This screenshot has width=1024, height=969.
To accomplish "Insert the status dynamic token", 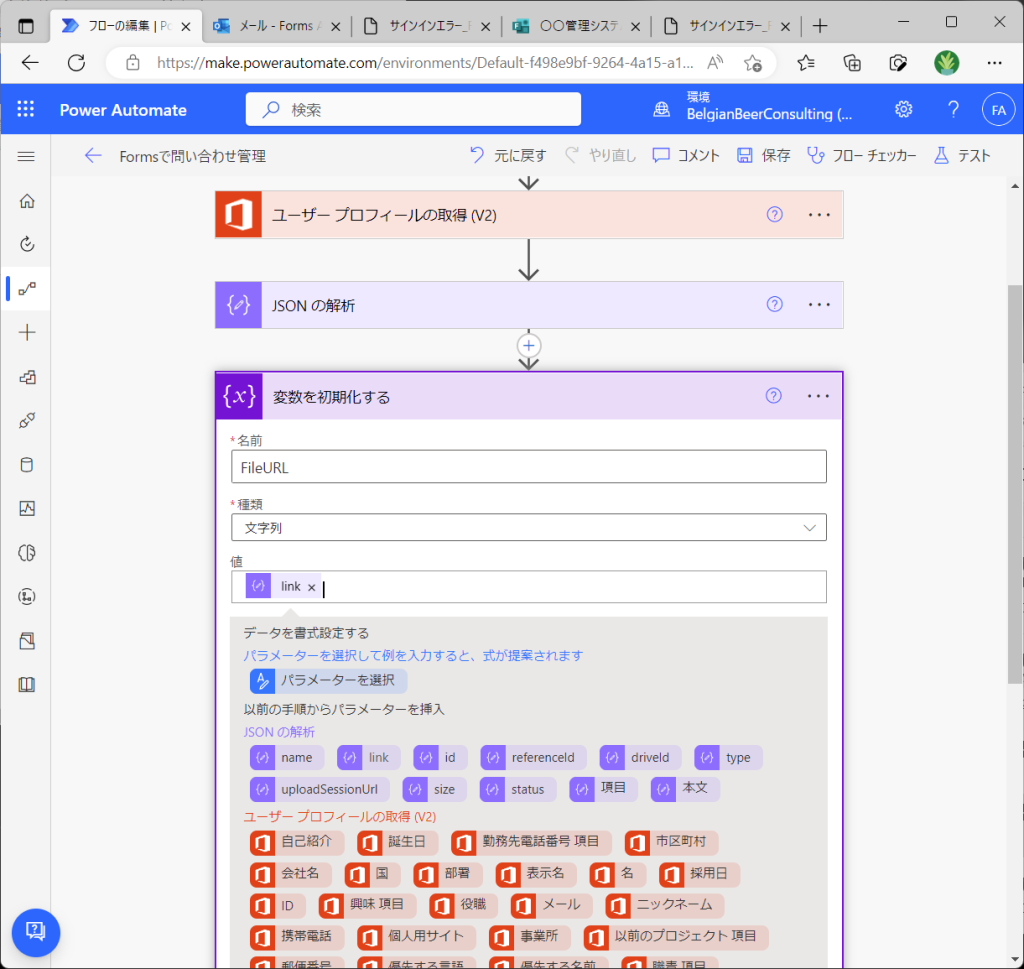I will 517,789.
